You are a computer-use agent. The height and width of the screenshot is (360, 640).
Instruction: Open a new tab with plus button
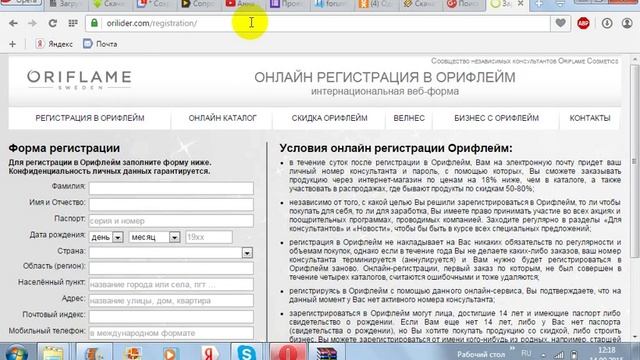pyautogui.click(x=539, y=4)
